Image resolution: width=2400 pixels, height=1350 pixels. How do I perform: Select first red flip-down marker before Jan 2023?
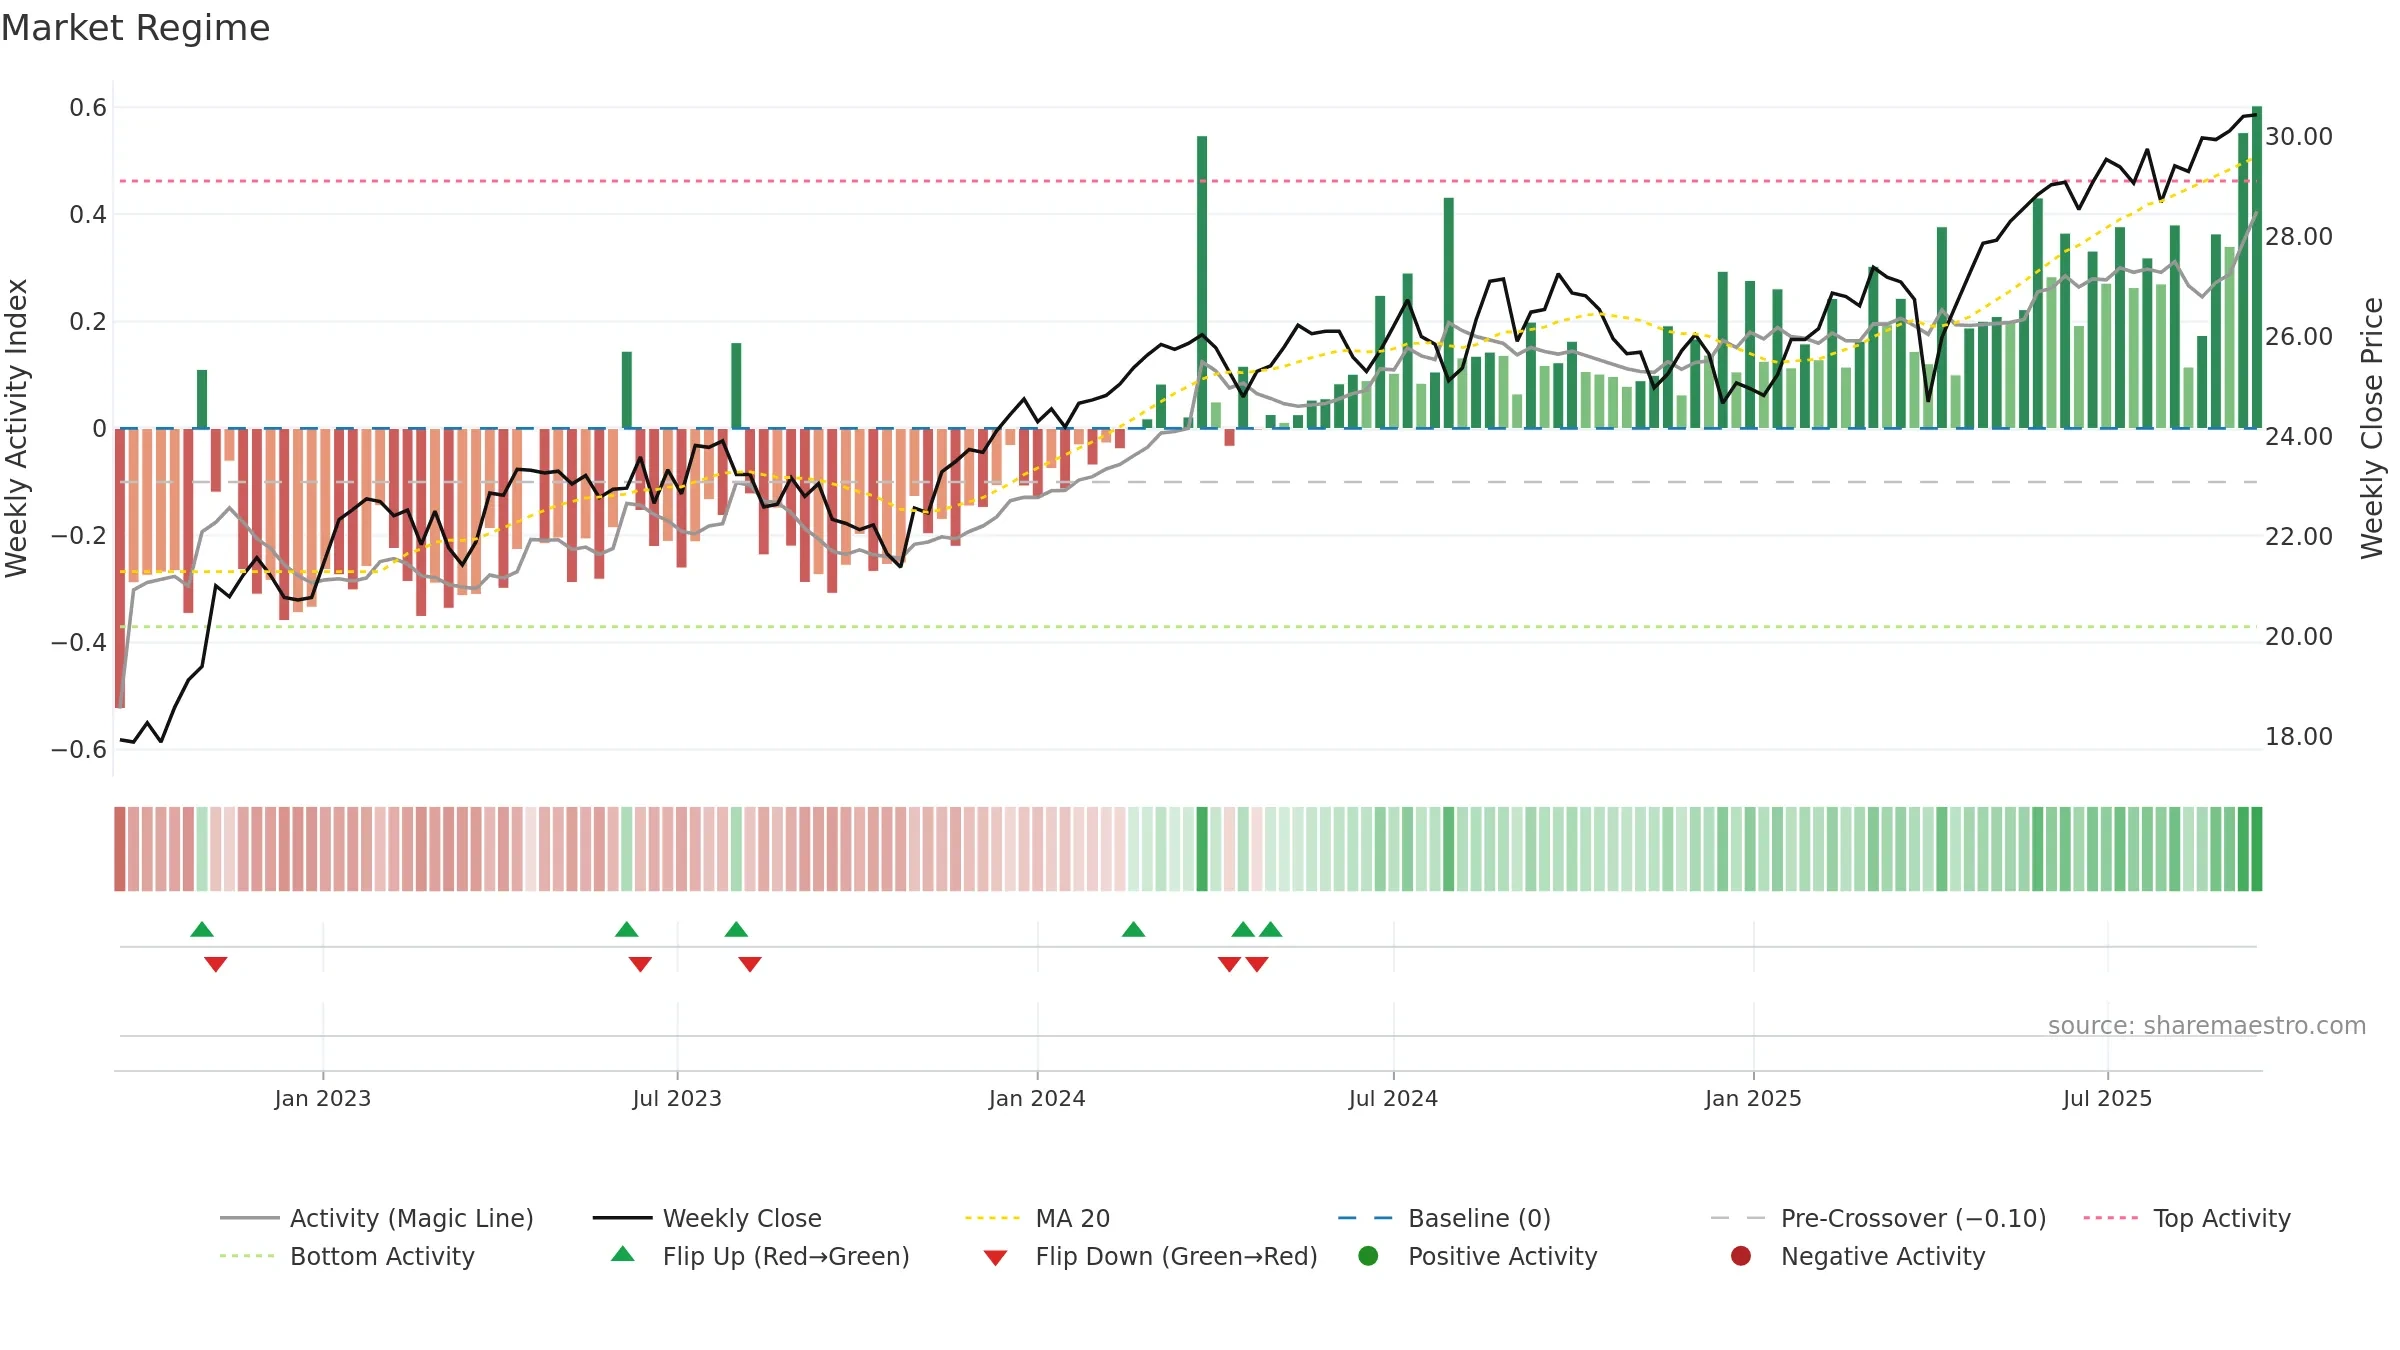coord(216,964)
